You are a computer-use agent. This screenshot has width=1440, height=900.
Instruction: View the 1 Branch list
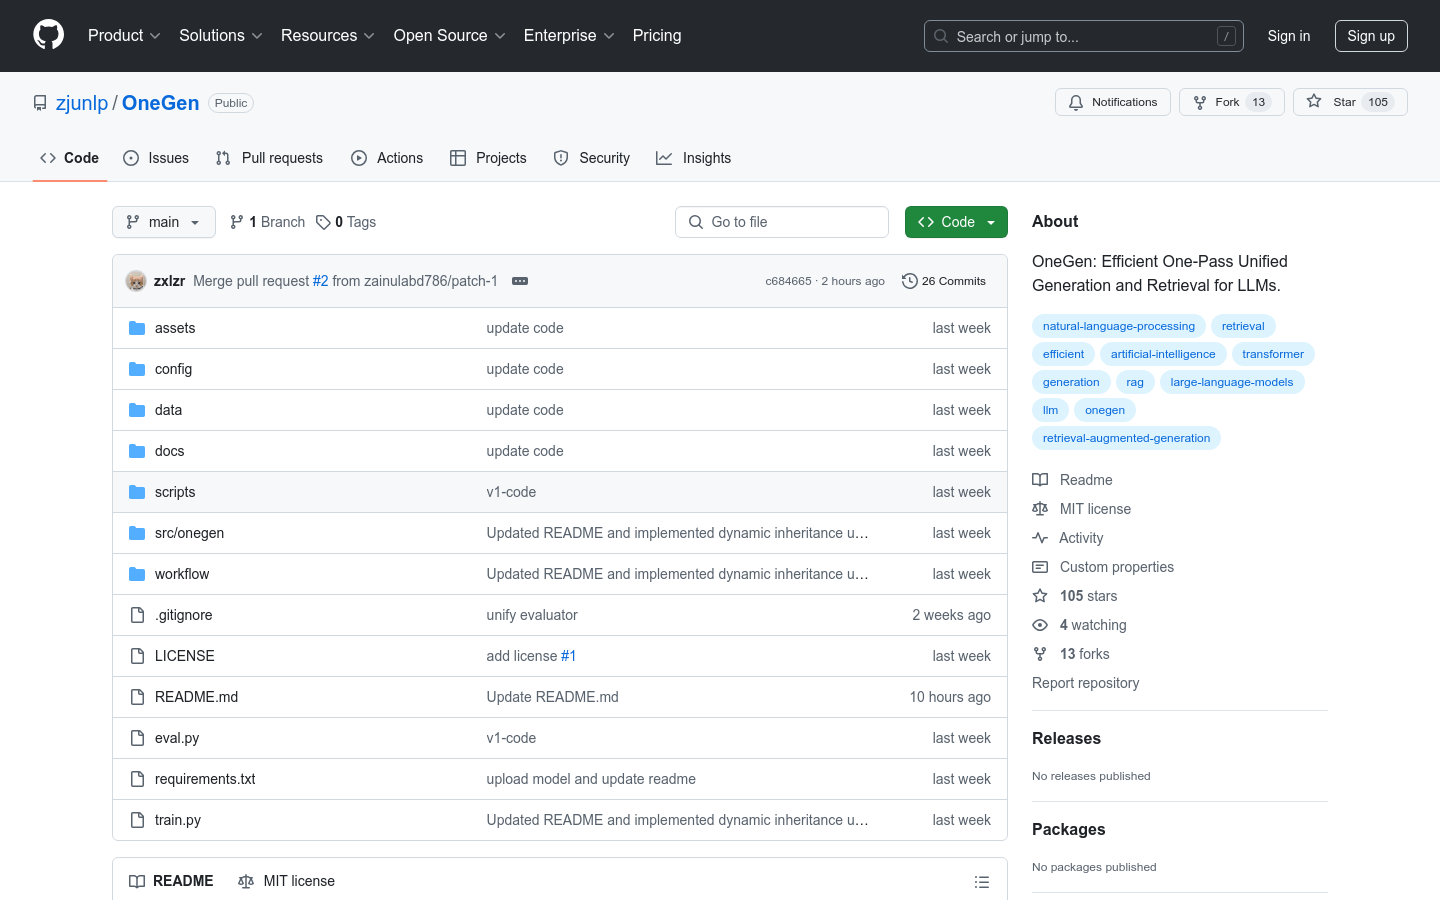[267, 222]
